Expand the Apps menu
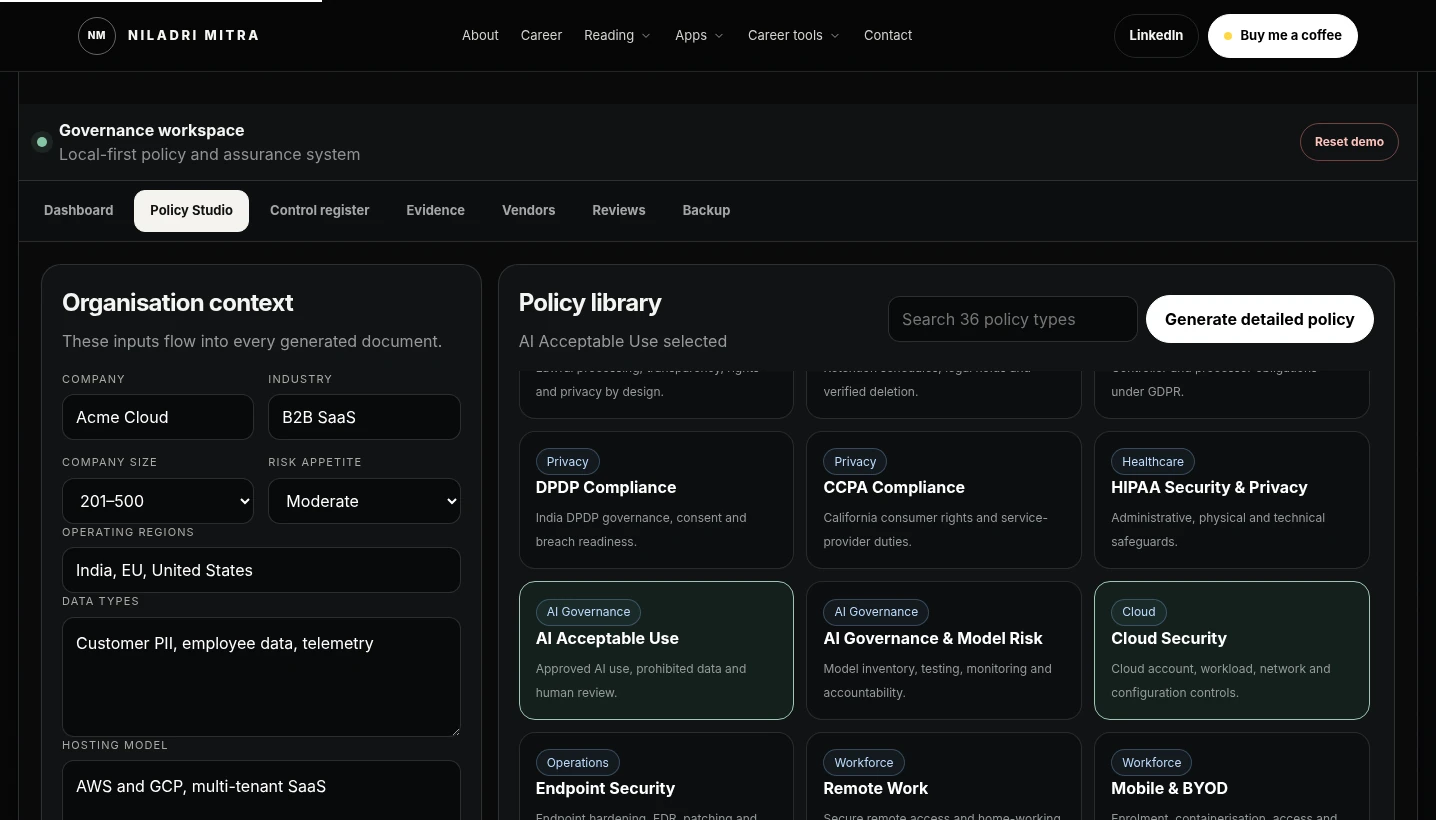1436x820 pixels. coord(699,35)
